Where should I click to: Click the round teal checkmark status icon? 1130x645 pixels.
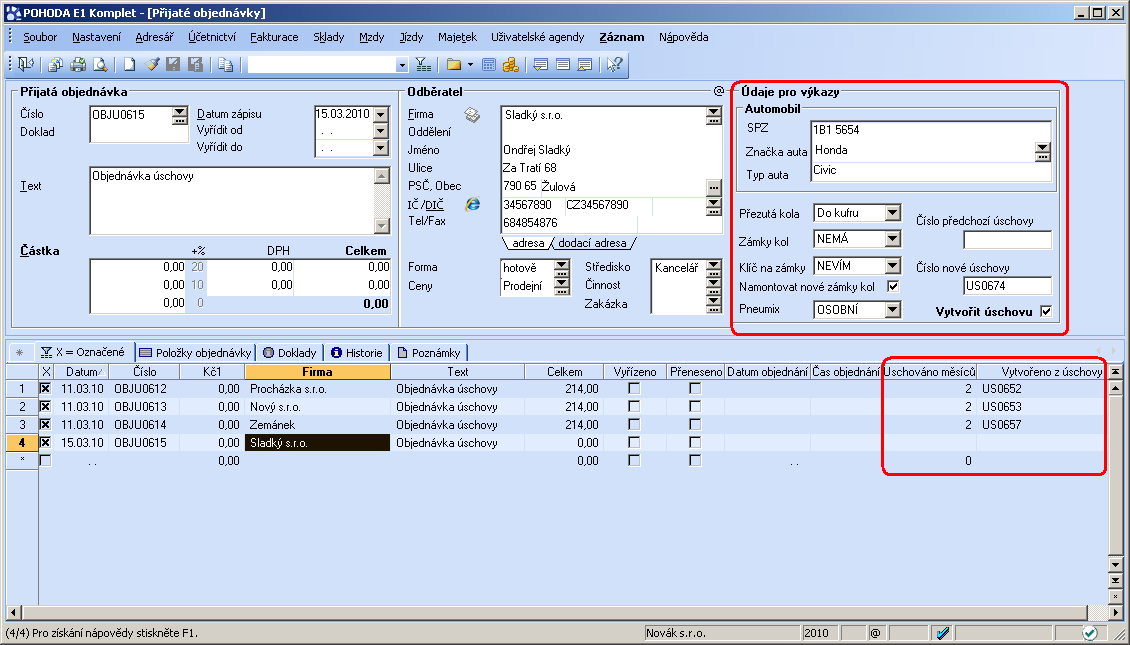pos(1090,633)
